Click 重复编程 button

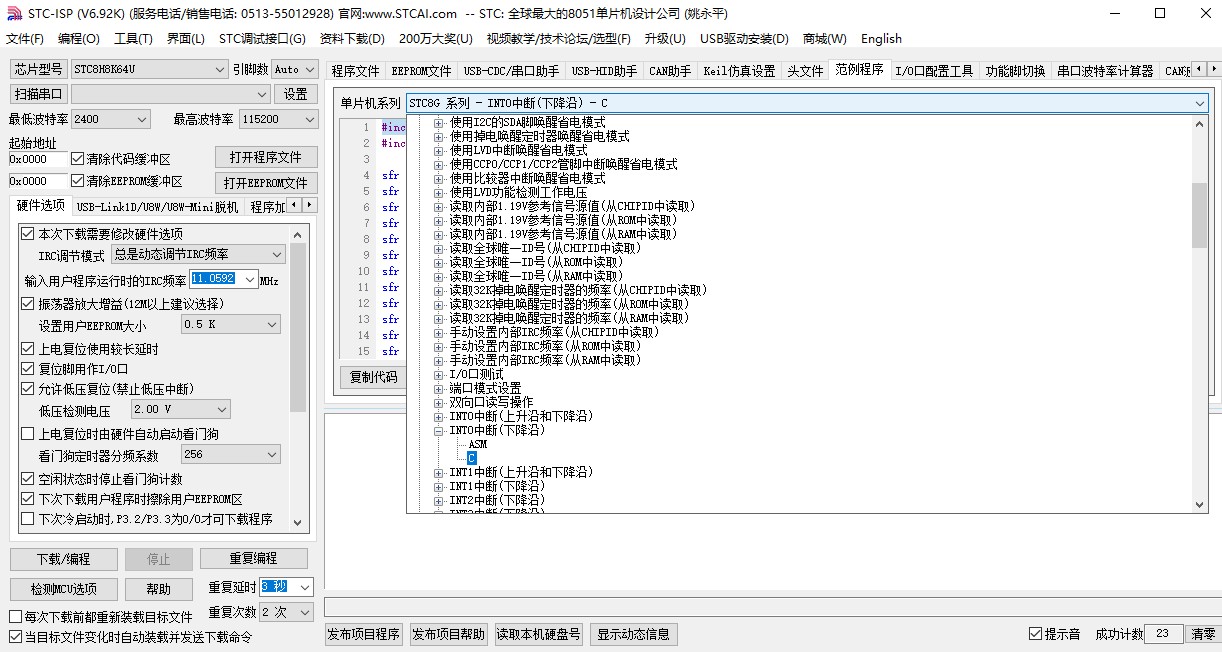(x=253, y=558)
